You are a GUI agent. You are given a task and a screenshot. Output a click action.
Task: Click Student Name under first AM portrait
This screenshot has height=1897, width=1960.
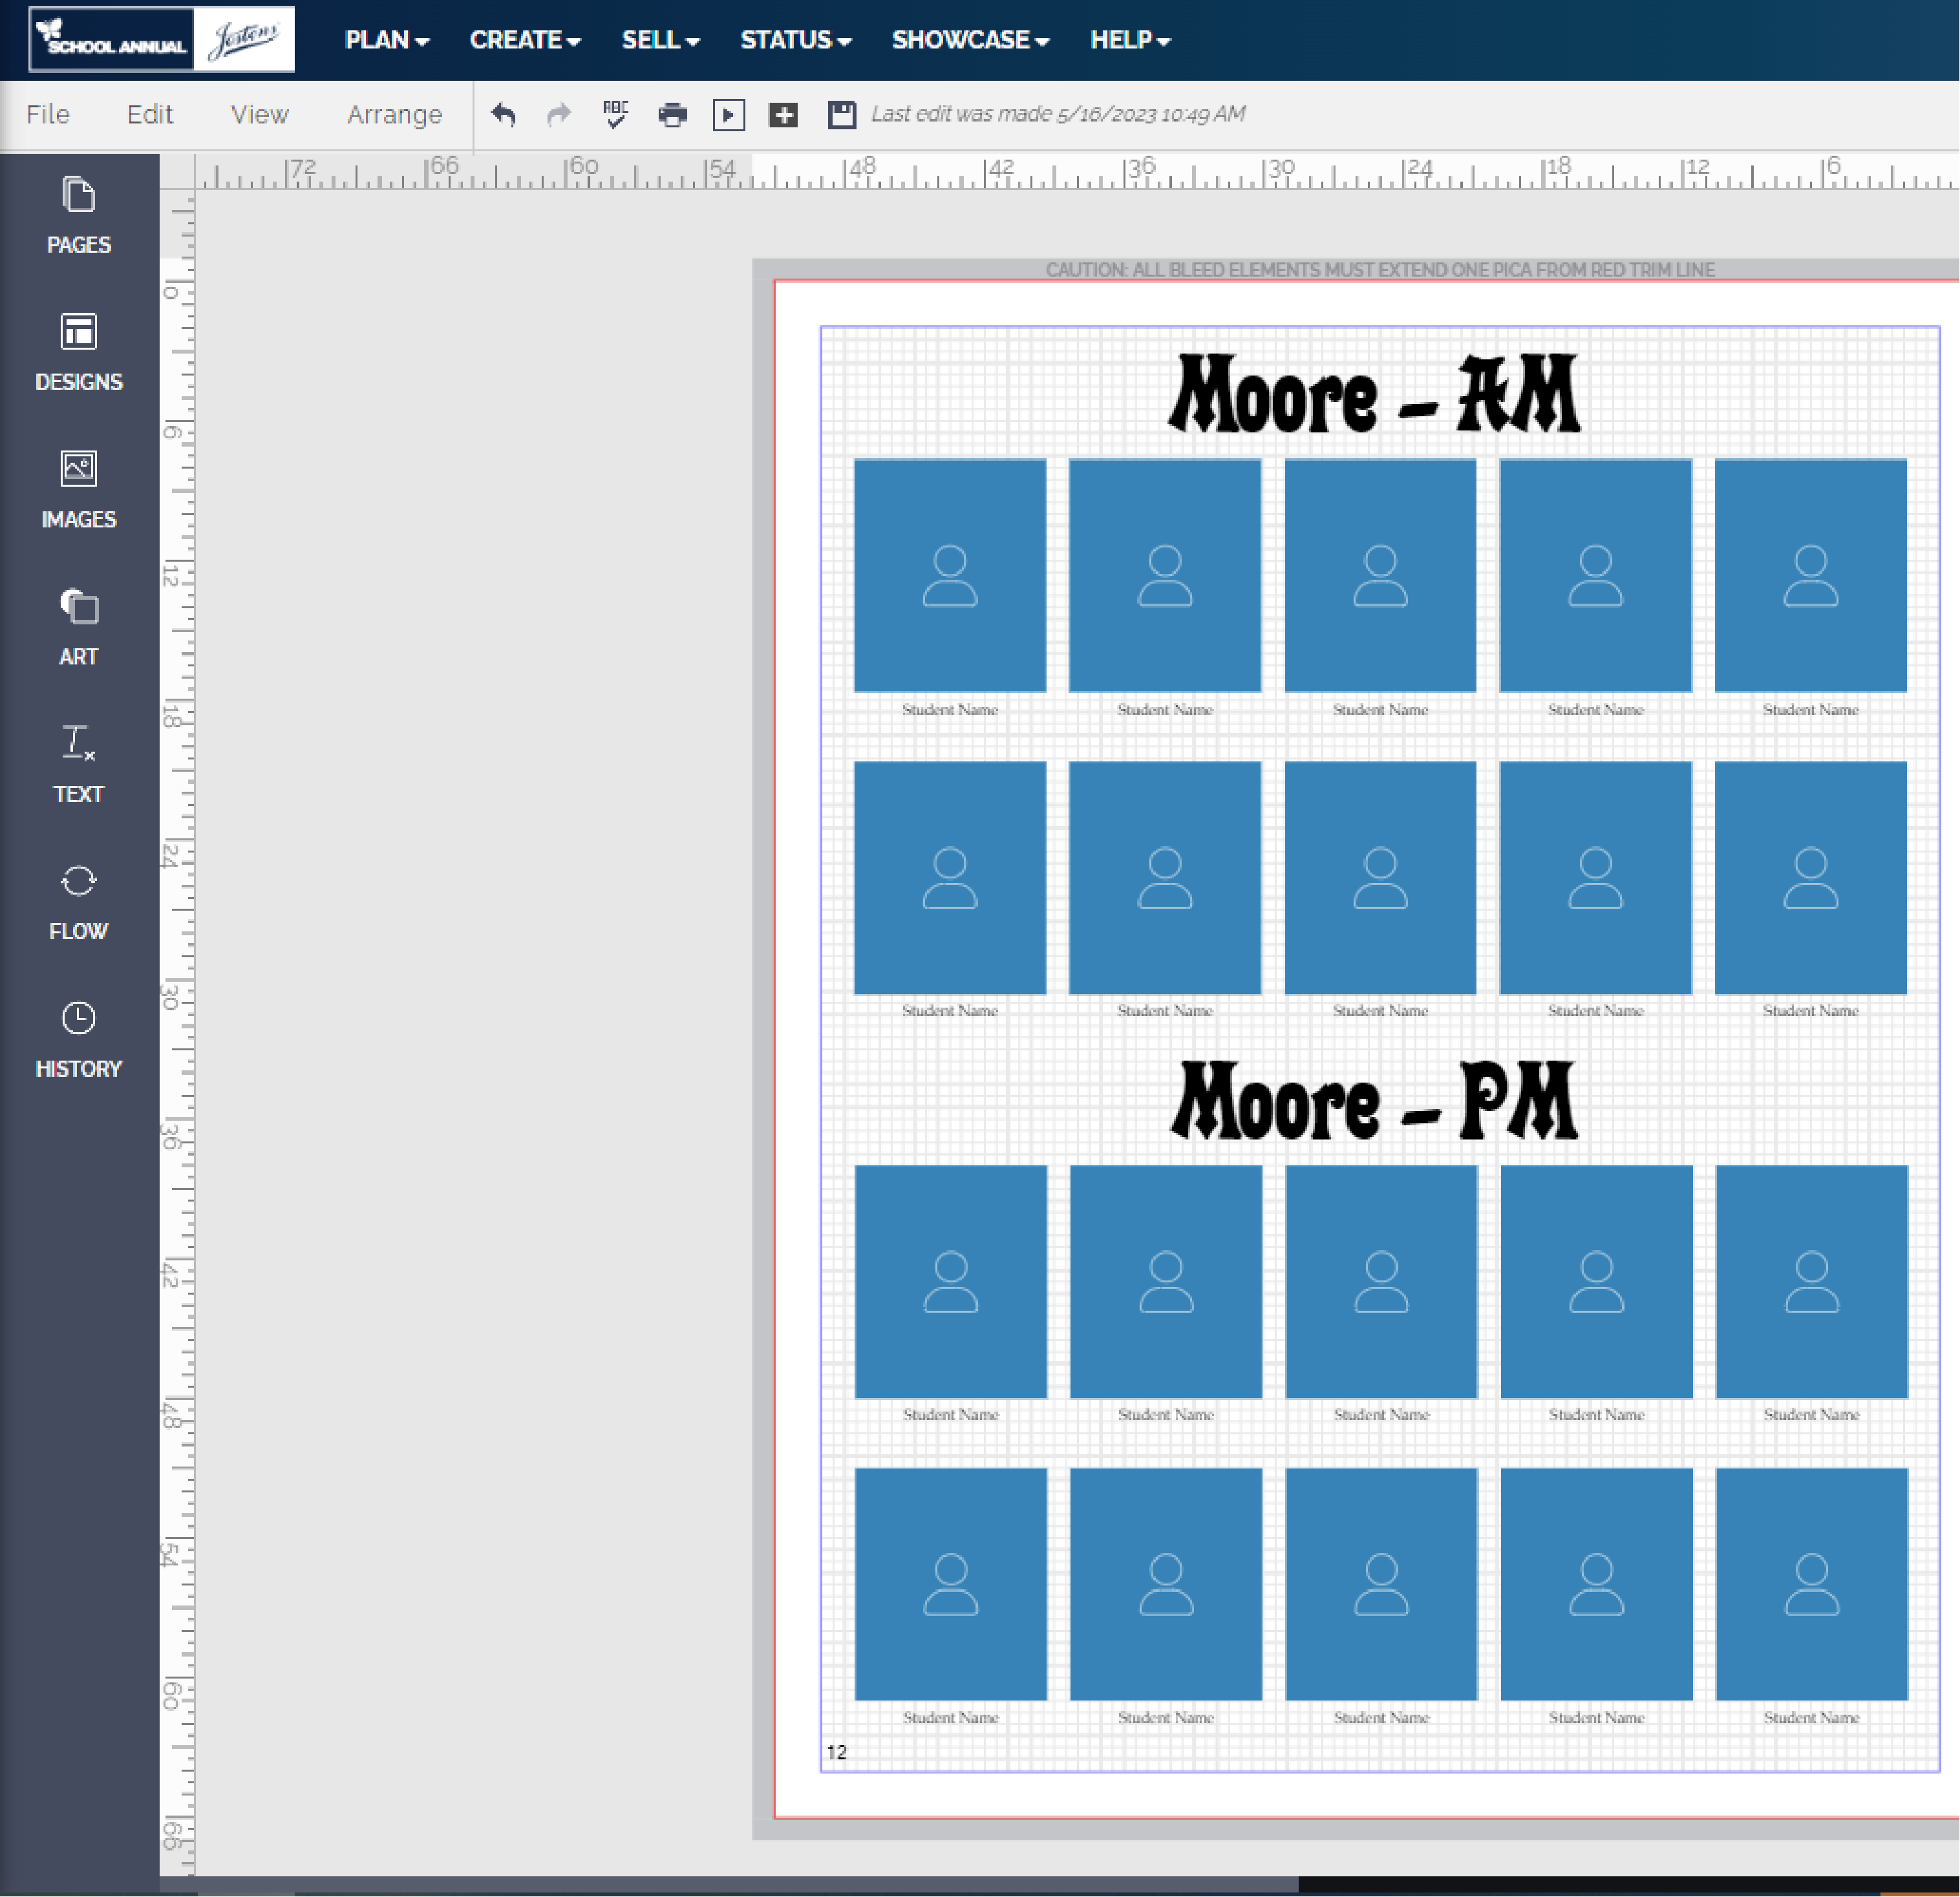(950, 709)
